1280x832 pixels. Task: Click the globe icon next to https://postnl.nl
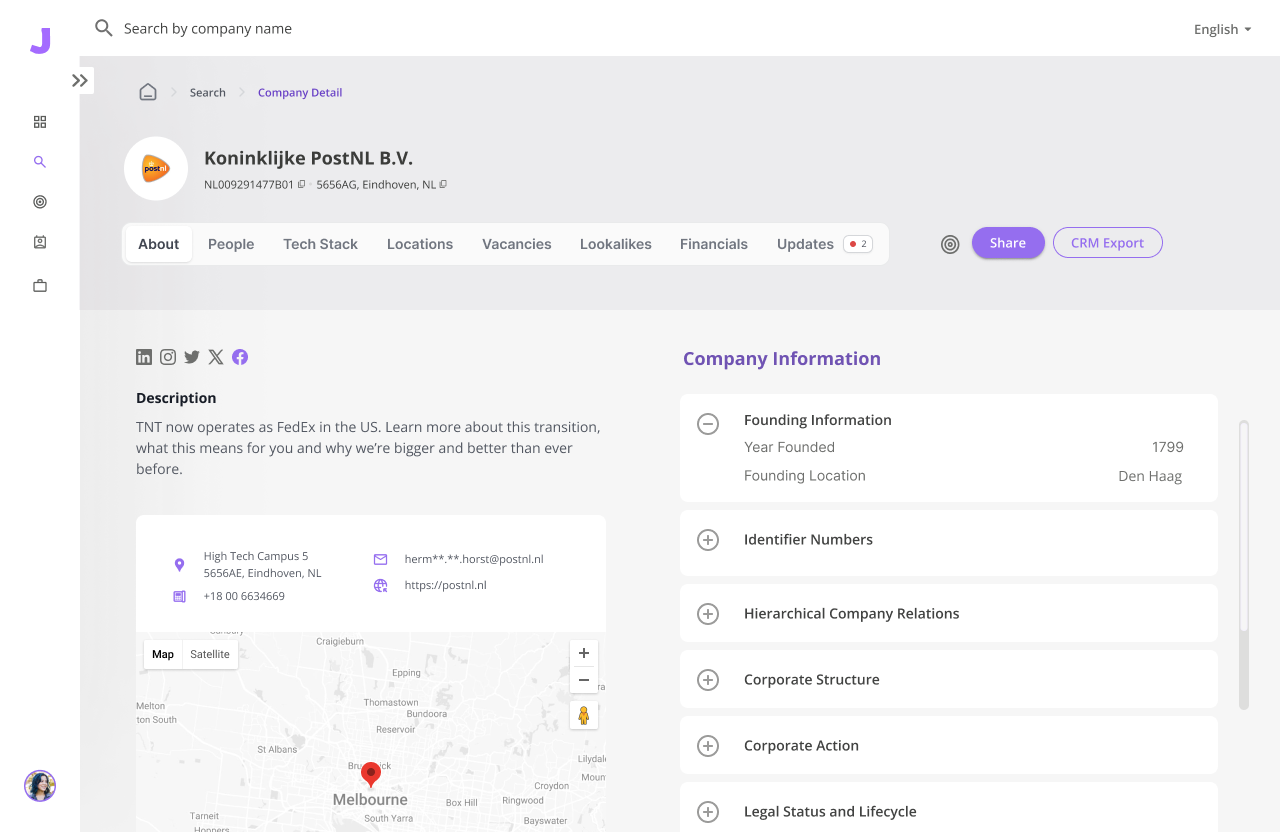[x=381, y=586]
